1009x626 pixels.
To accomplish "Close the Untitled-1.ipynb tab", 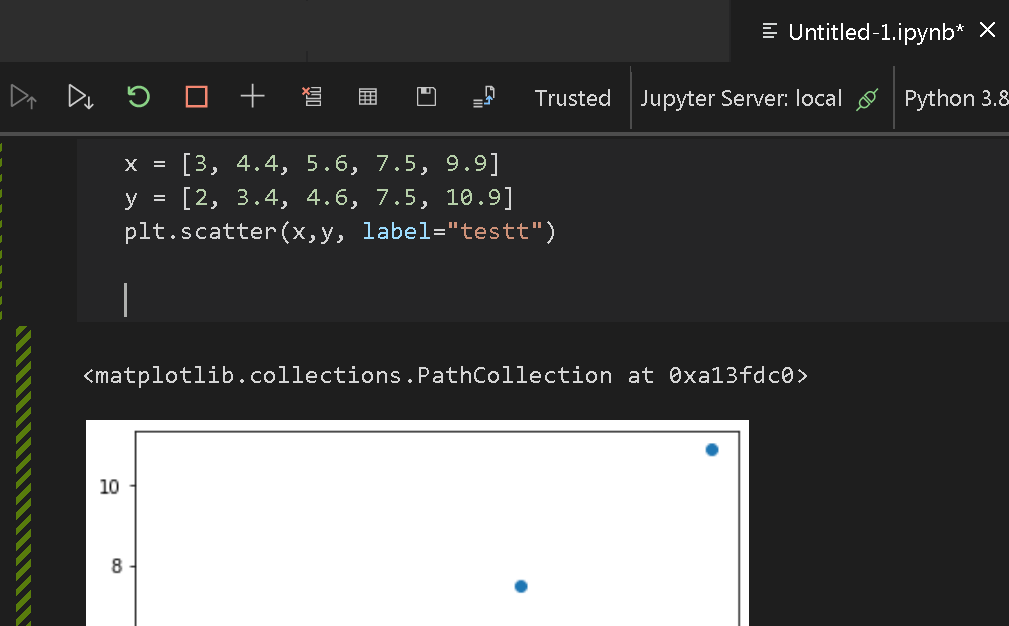I will (x=987, y=30).
